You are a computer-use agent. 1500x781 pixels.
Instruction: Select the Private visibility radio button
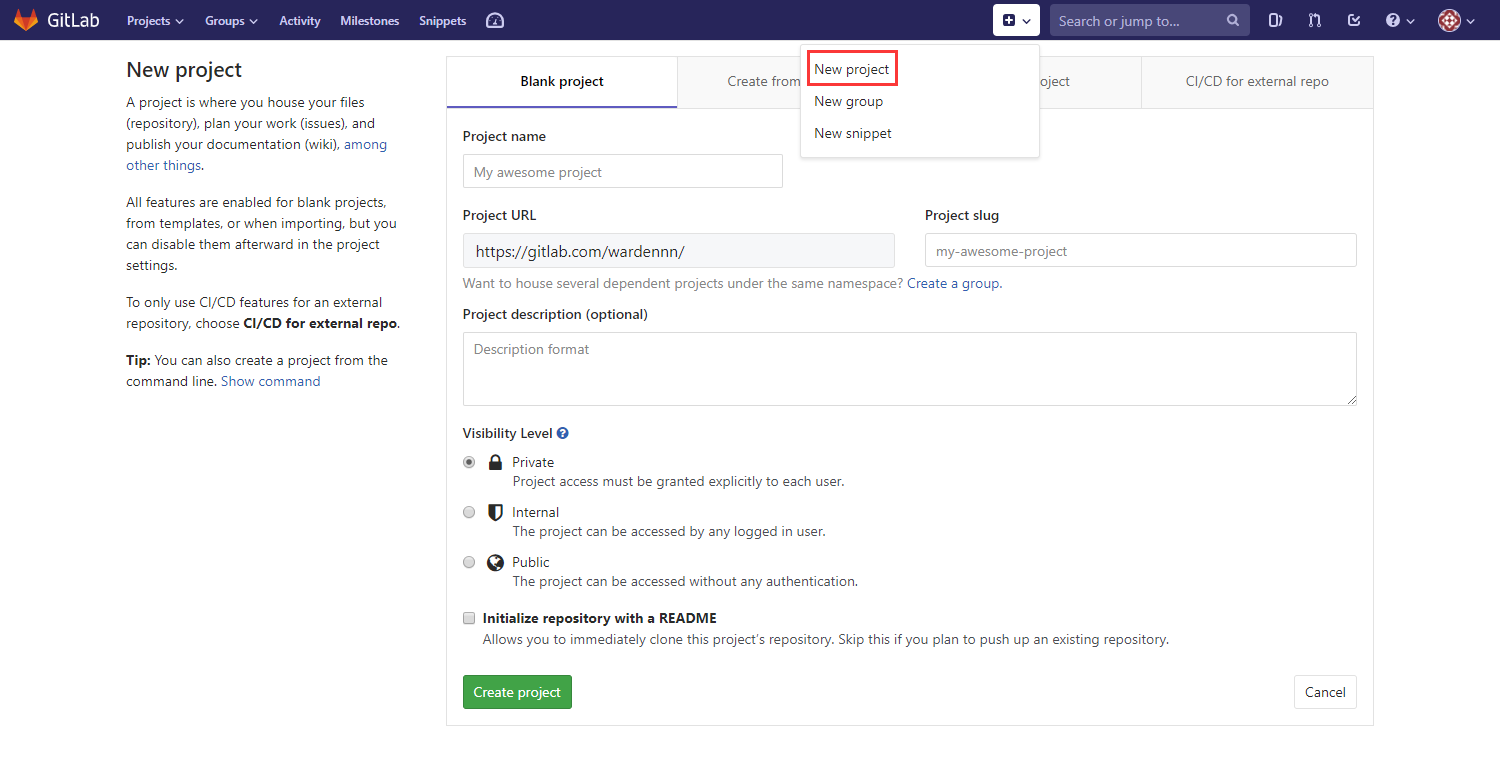469,462
